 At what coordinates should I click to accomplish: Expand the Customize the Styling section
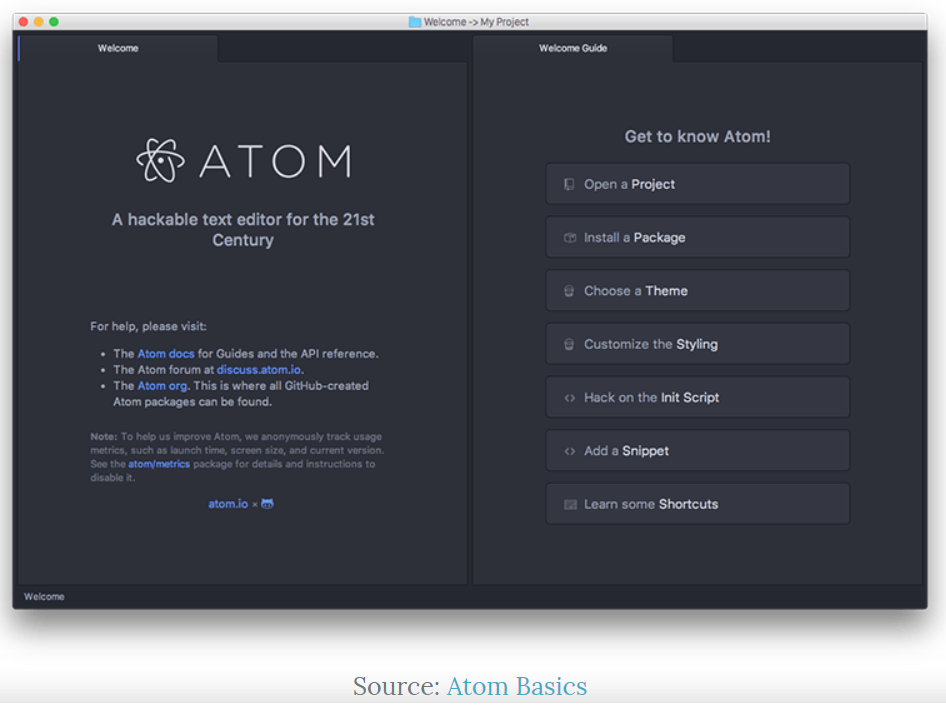click(697, 343)
